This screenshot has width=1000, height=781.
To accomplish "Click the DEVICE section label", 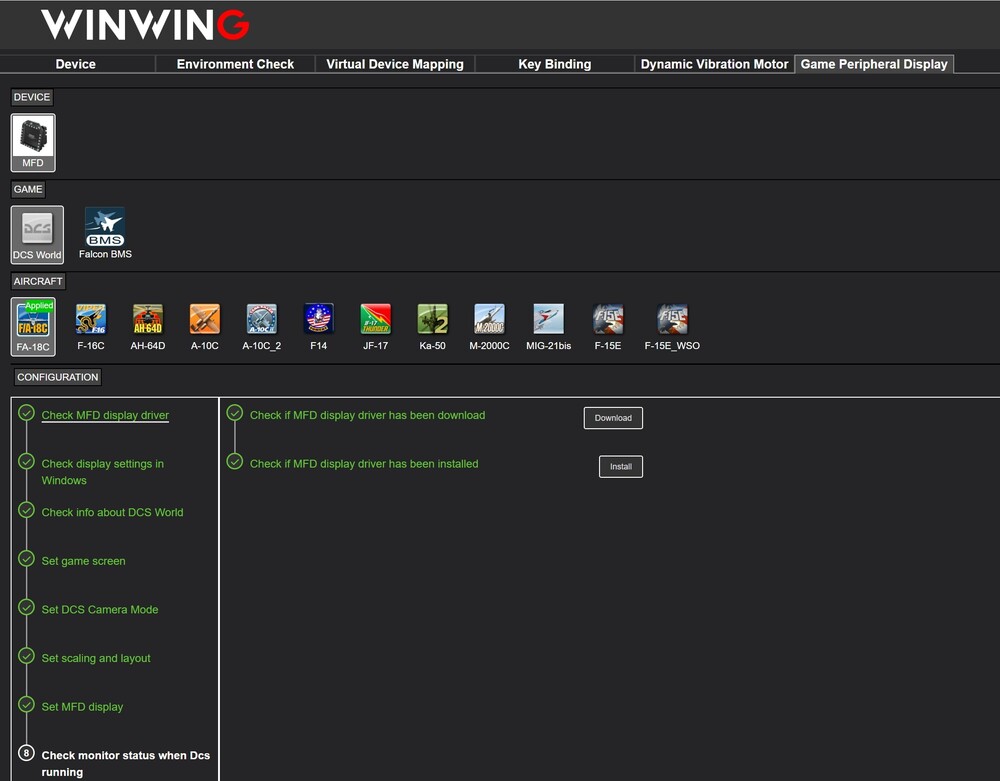I will (x=32, y=97).
